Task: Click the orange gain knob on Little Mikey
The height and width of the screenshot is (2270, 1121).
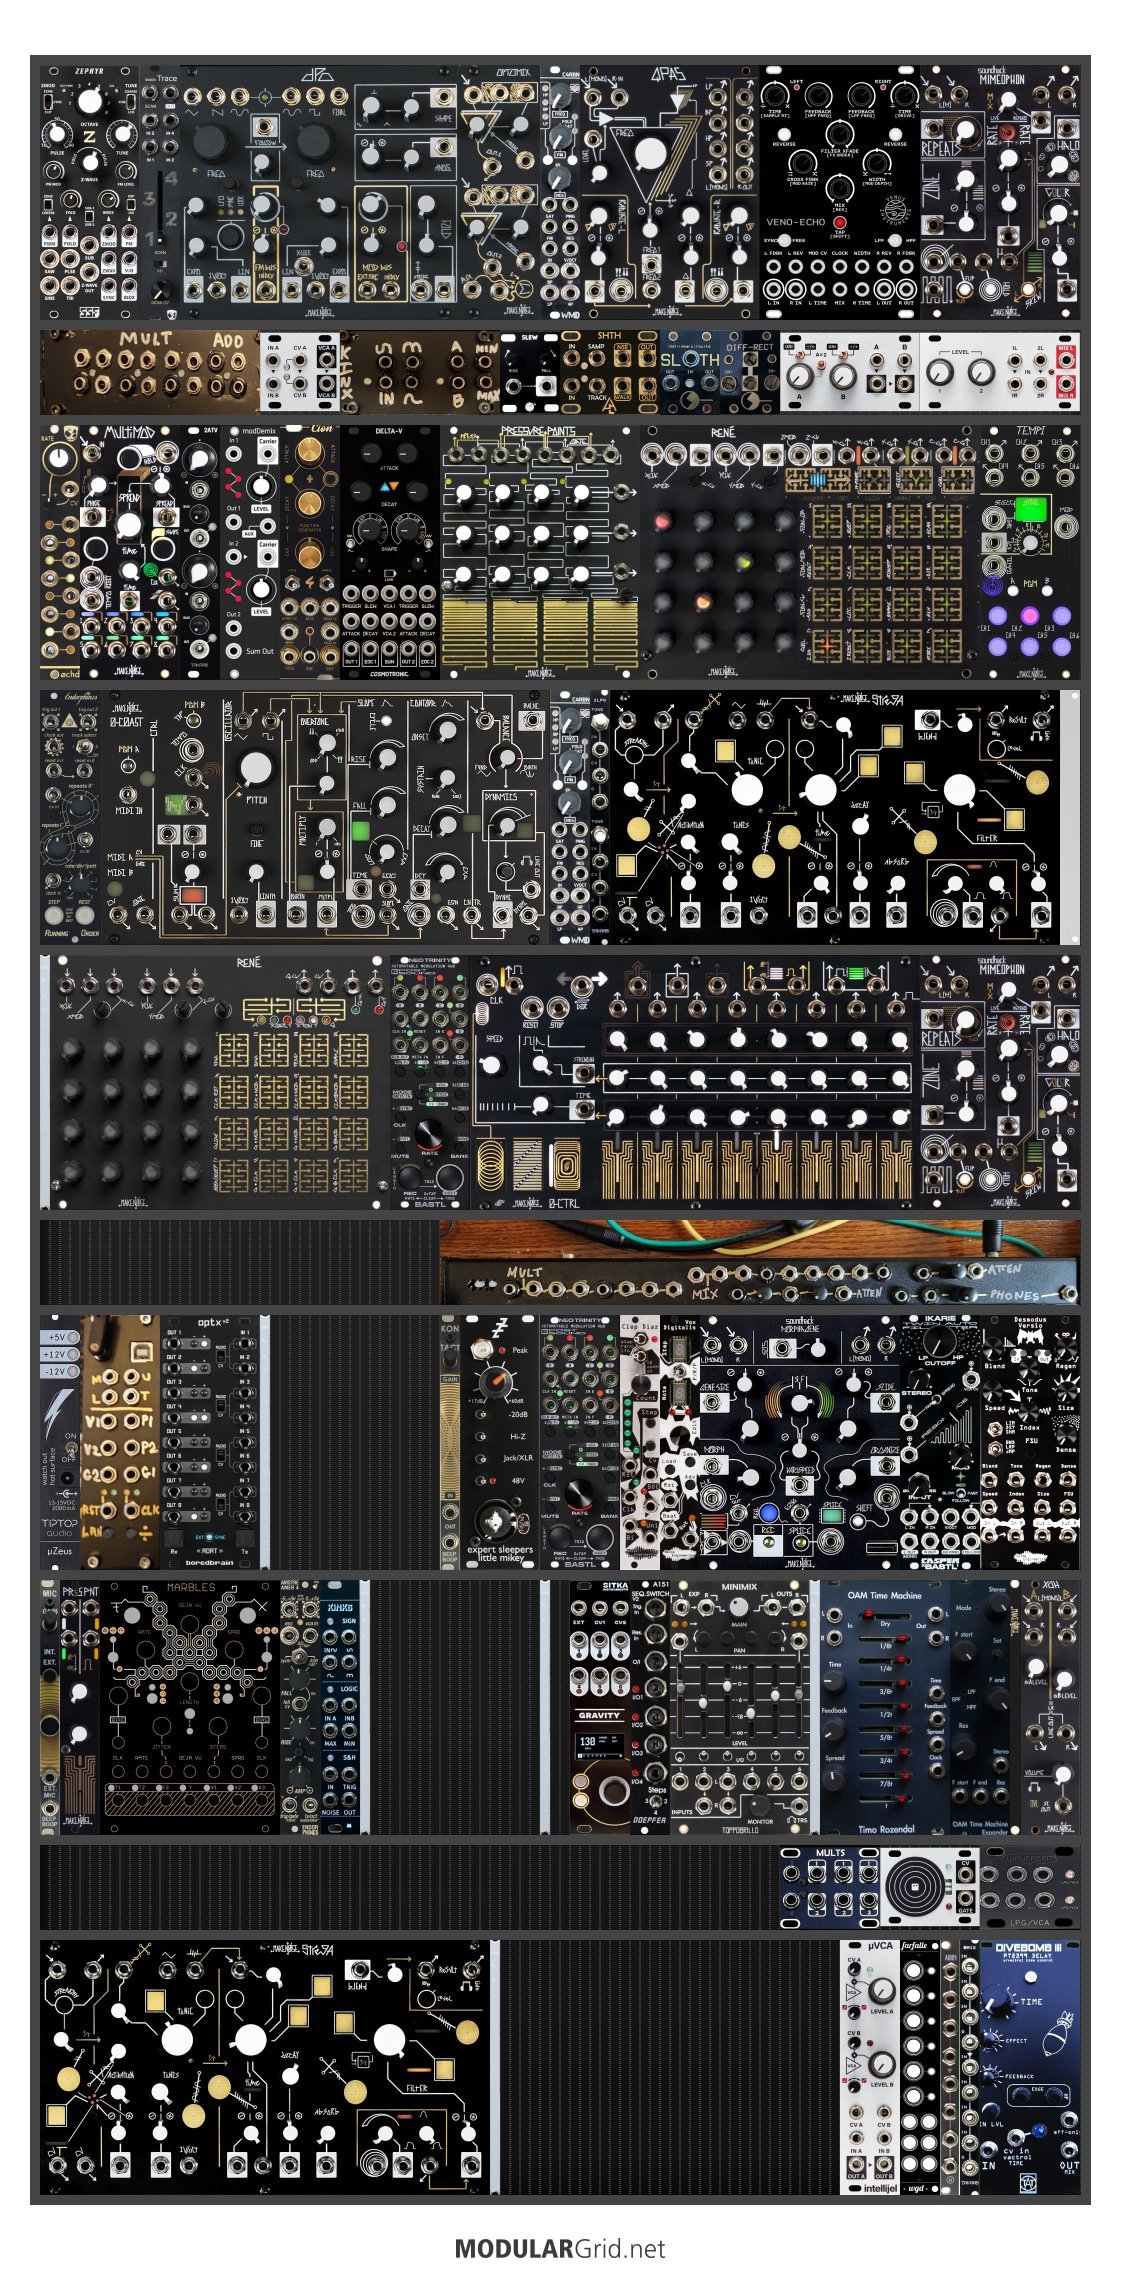Action: pyautogui.click(x=497, y=1382)
